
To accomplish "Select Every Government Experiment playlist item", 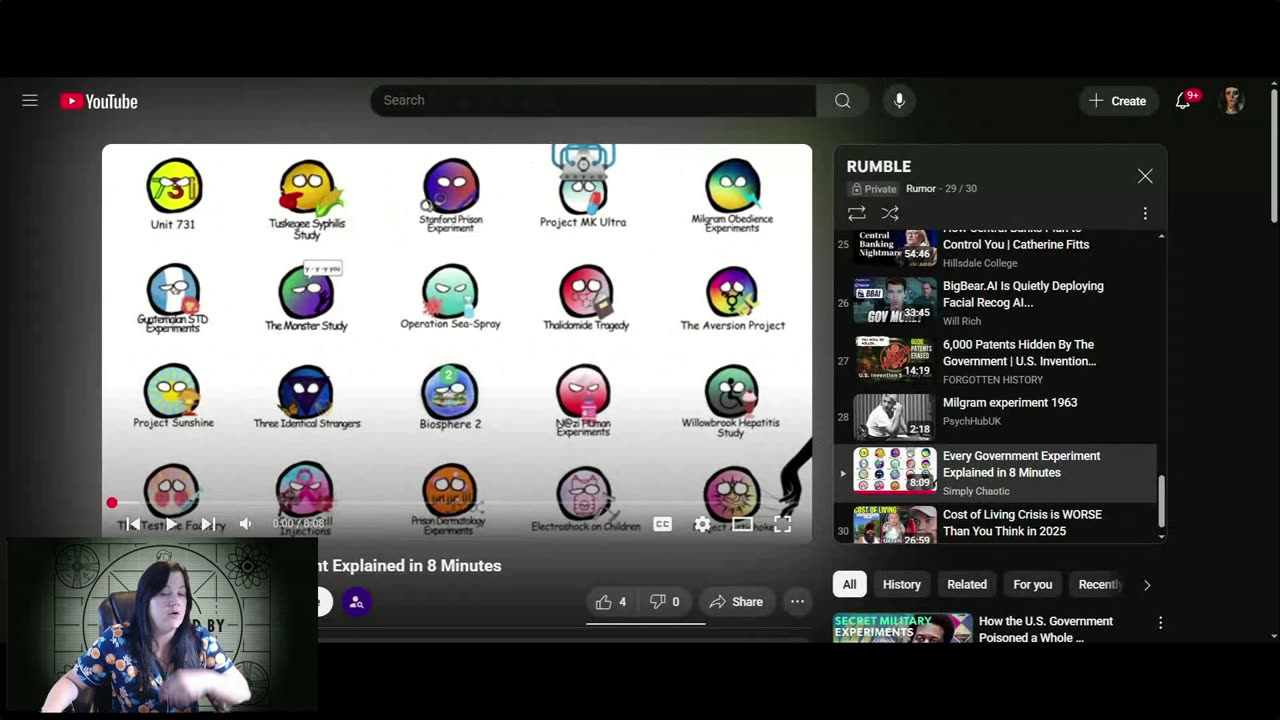I will coord(995,473).
